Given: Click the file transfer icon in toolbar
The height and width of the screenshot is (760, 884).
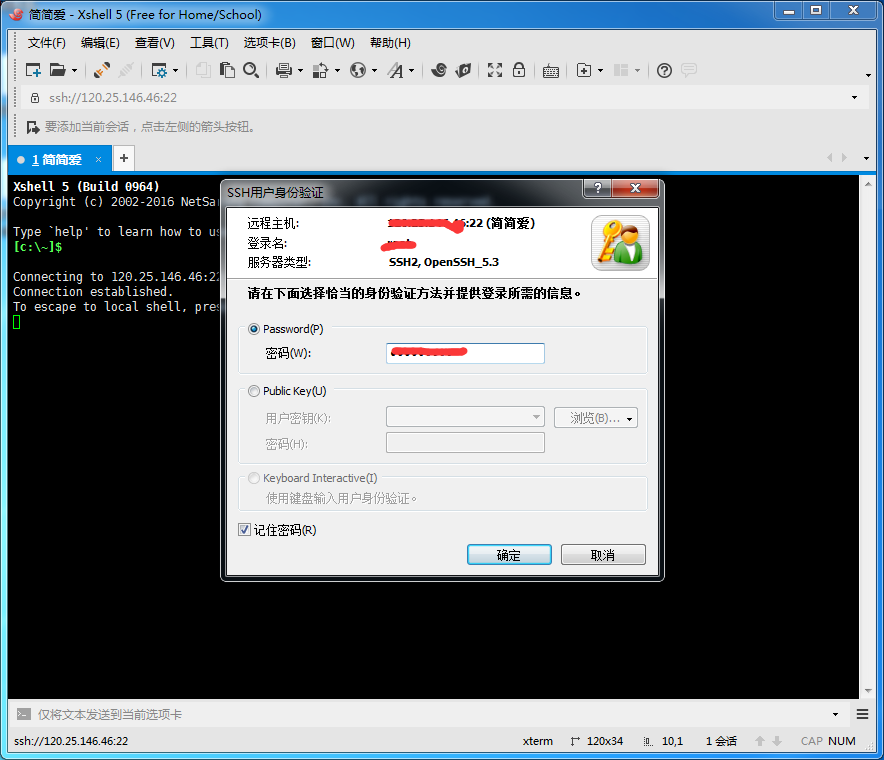Looking at the screenshot, I should click(x=320, y=70).
